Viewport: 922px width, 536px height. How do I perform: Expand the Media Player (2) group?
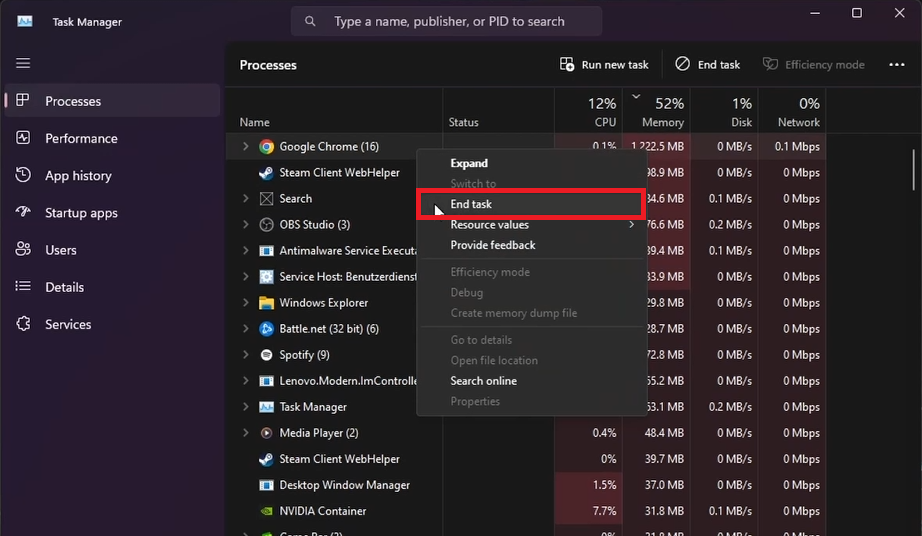pyautogui.click(x=246, y=433)
